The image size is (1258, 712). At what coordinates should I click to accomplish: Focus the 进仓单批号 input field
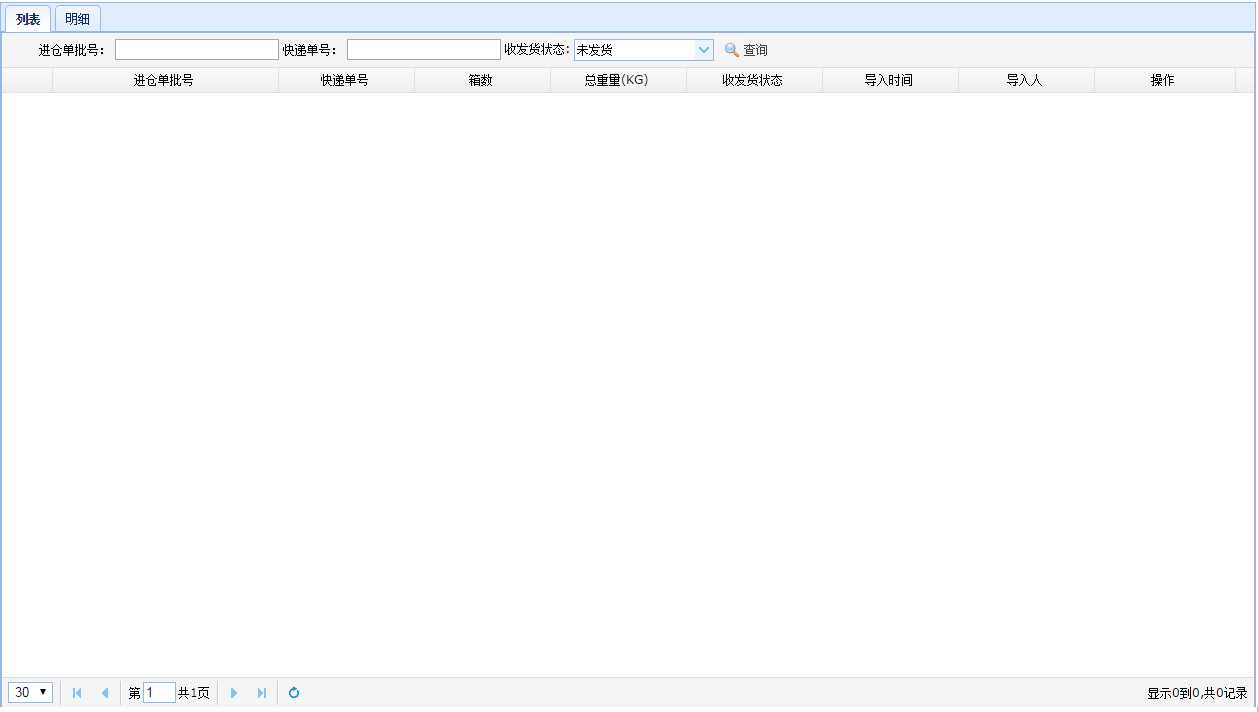point(197,50)
